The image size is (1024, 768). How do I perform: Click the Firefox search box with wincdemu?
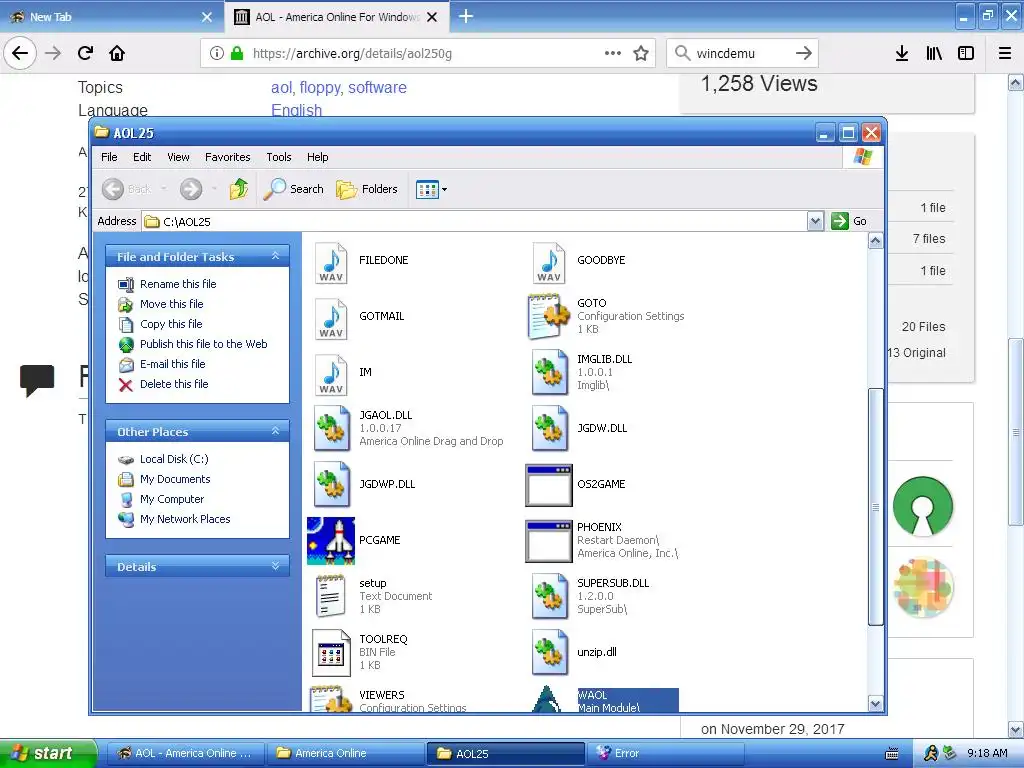pyautogui.click(x=742, y=53)
